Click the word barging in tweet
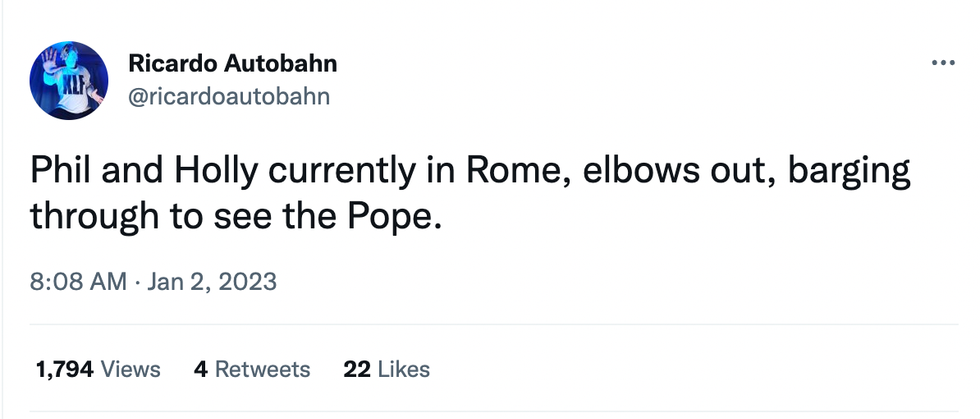This screenshot has height=419, width=980. pos(850,174)
